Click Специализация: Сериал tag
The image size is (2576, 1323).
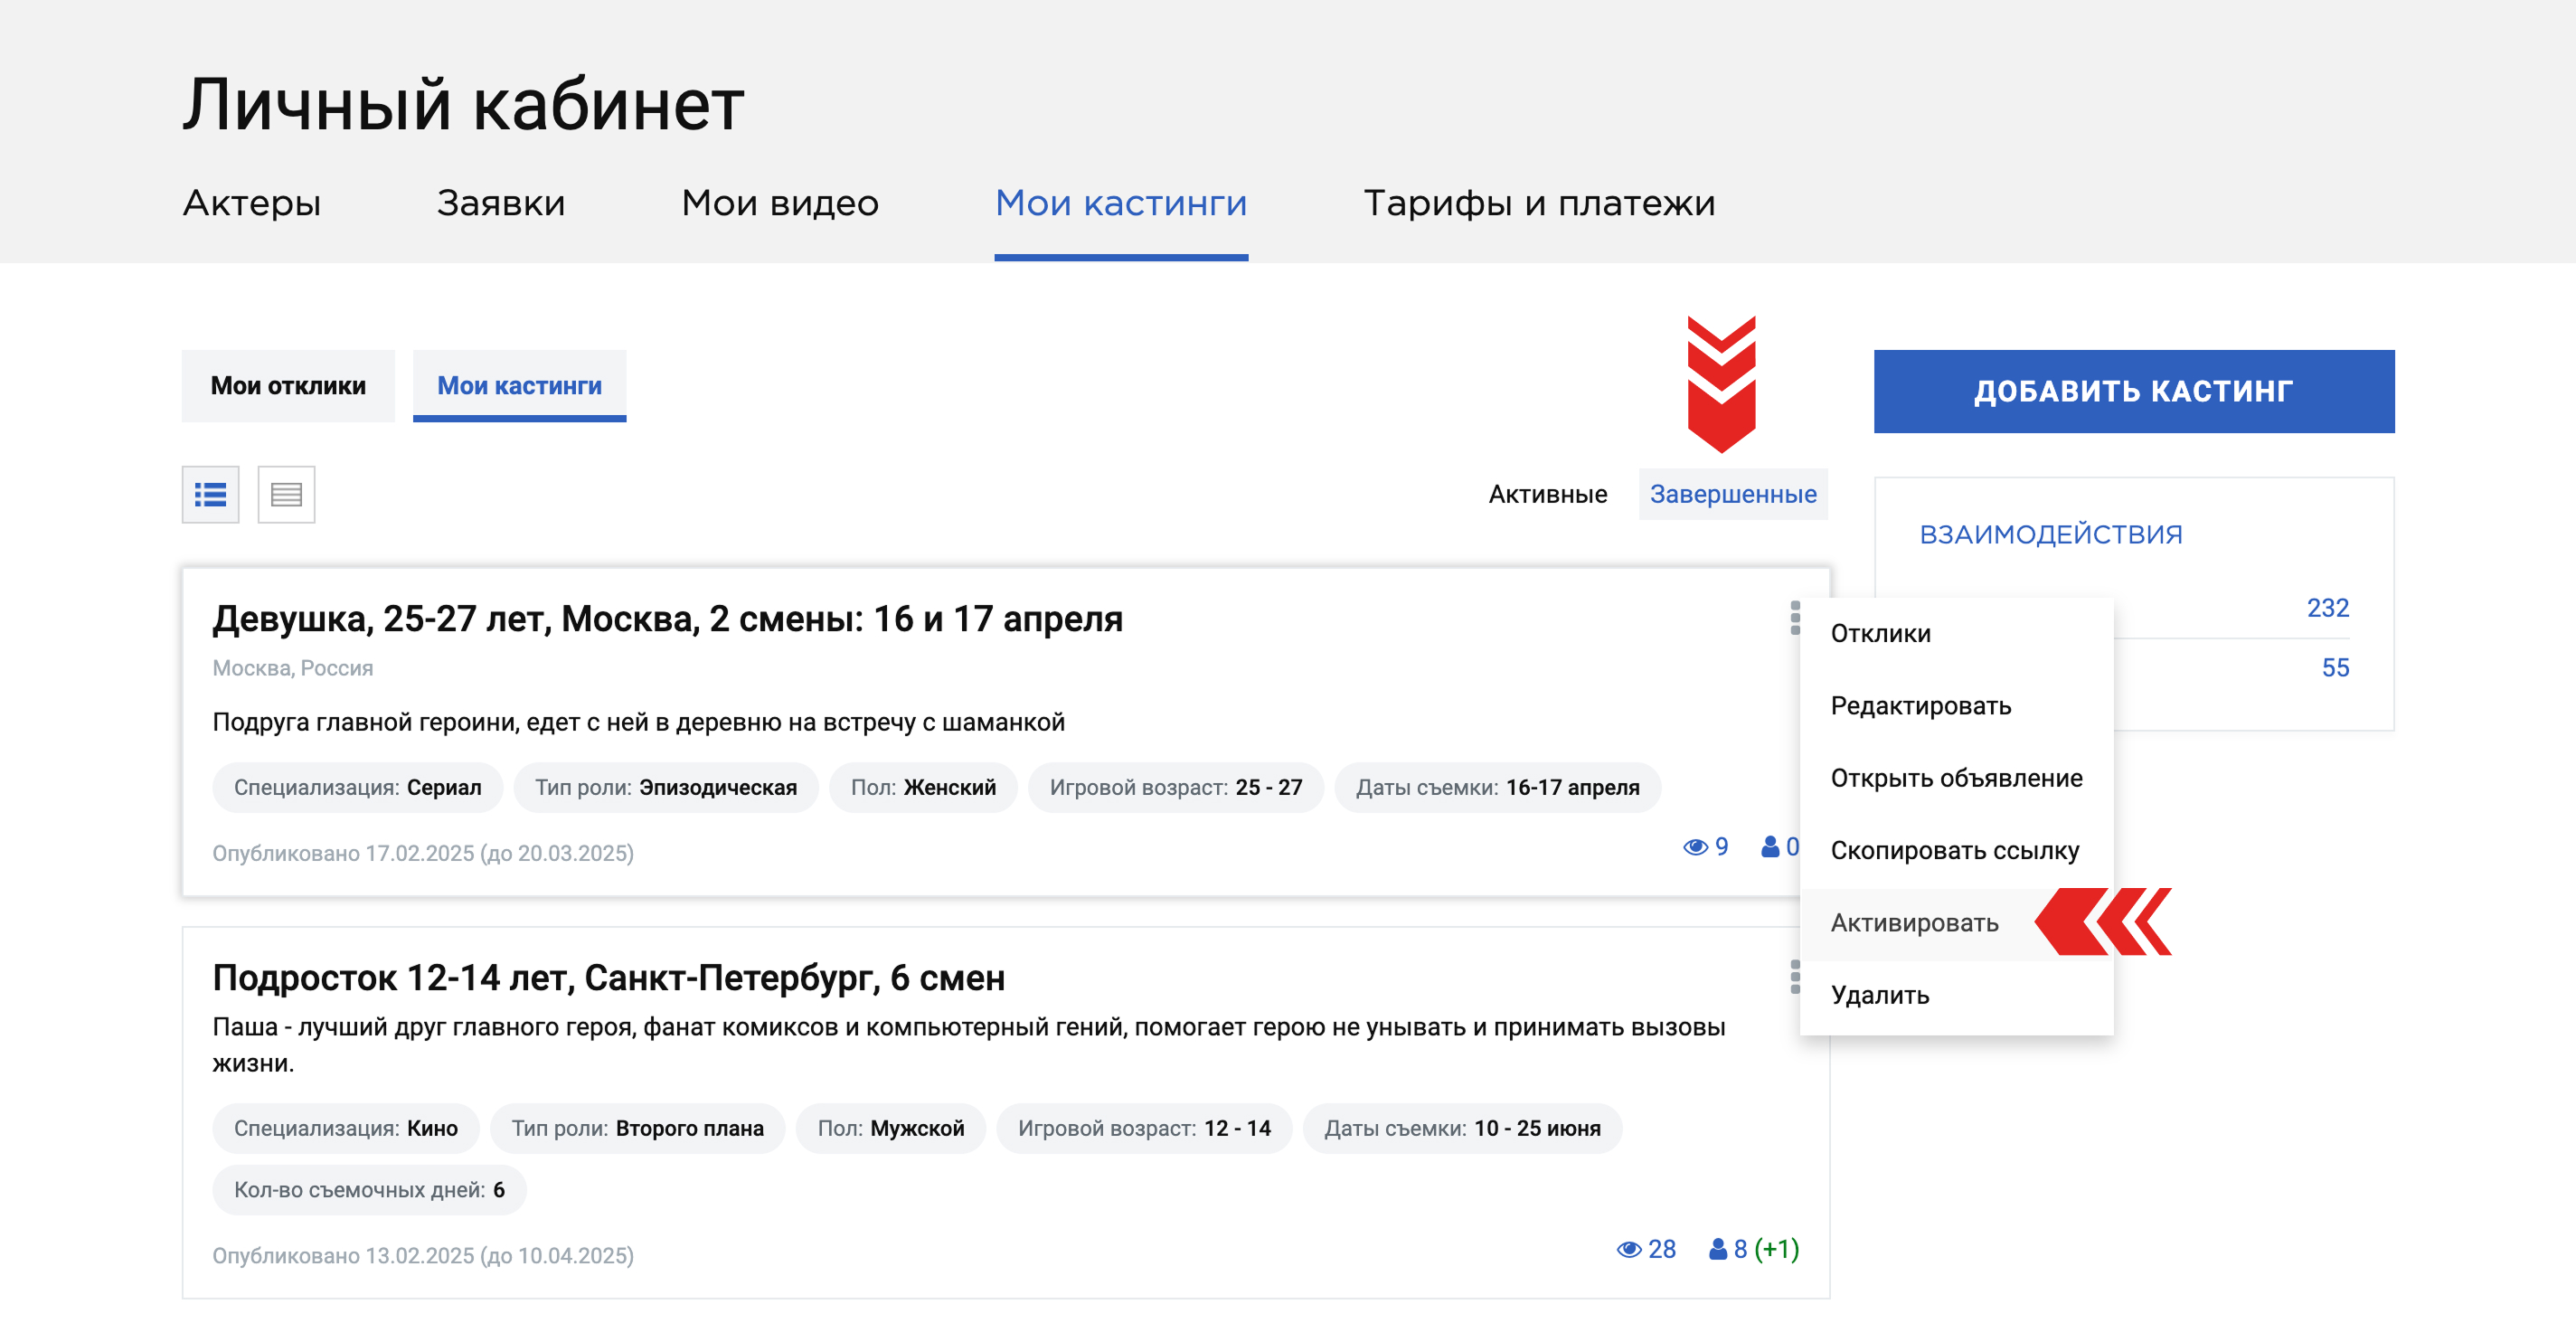357,788
